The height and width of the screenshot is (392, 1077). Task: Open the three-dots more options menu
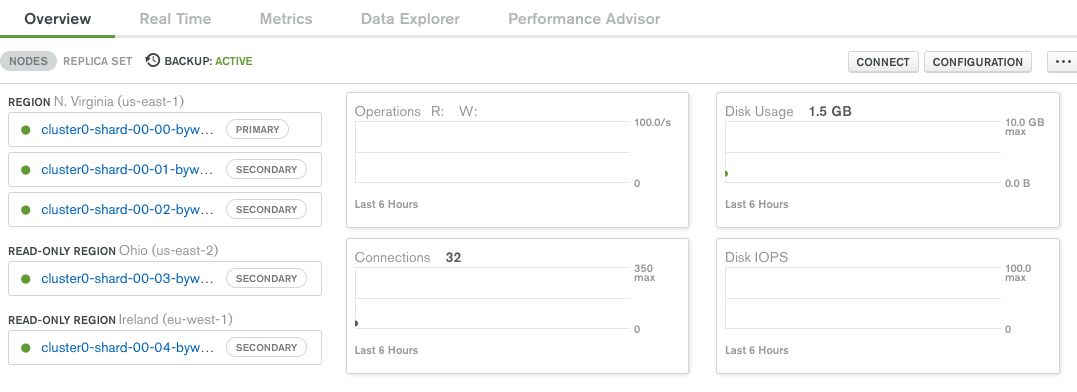pyautogui.click(x=1063, y=61)
